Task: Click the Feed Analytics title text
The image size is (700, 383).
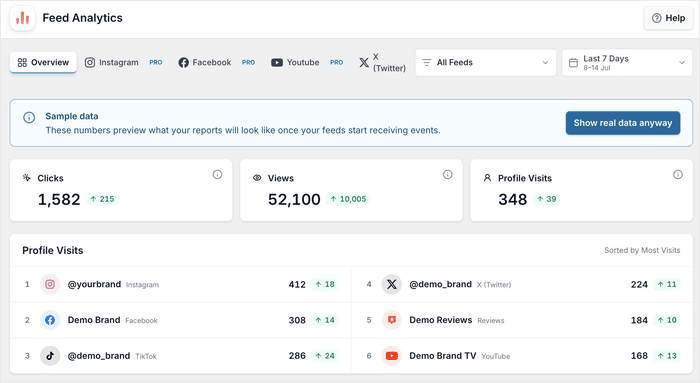Action: 82,18
